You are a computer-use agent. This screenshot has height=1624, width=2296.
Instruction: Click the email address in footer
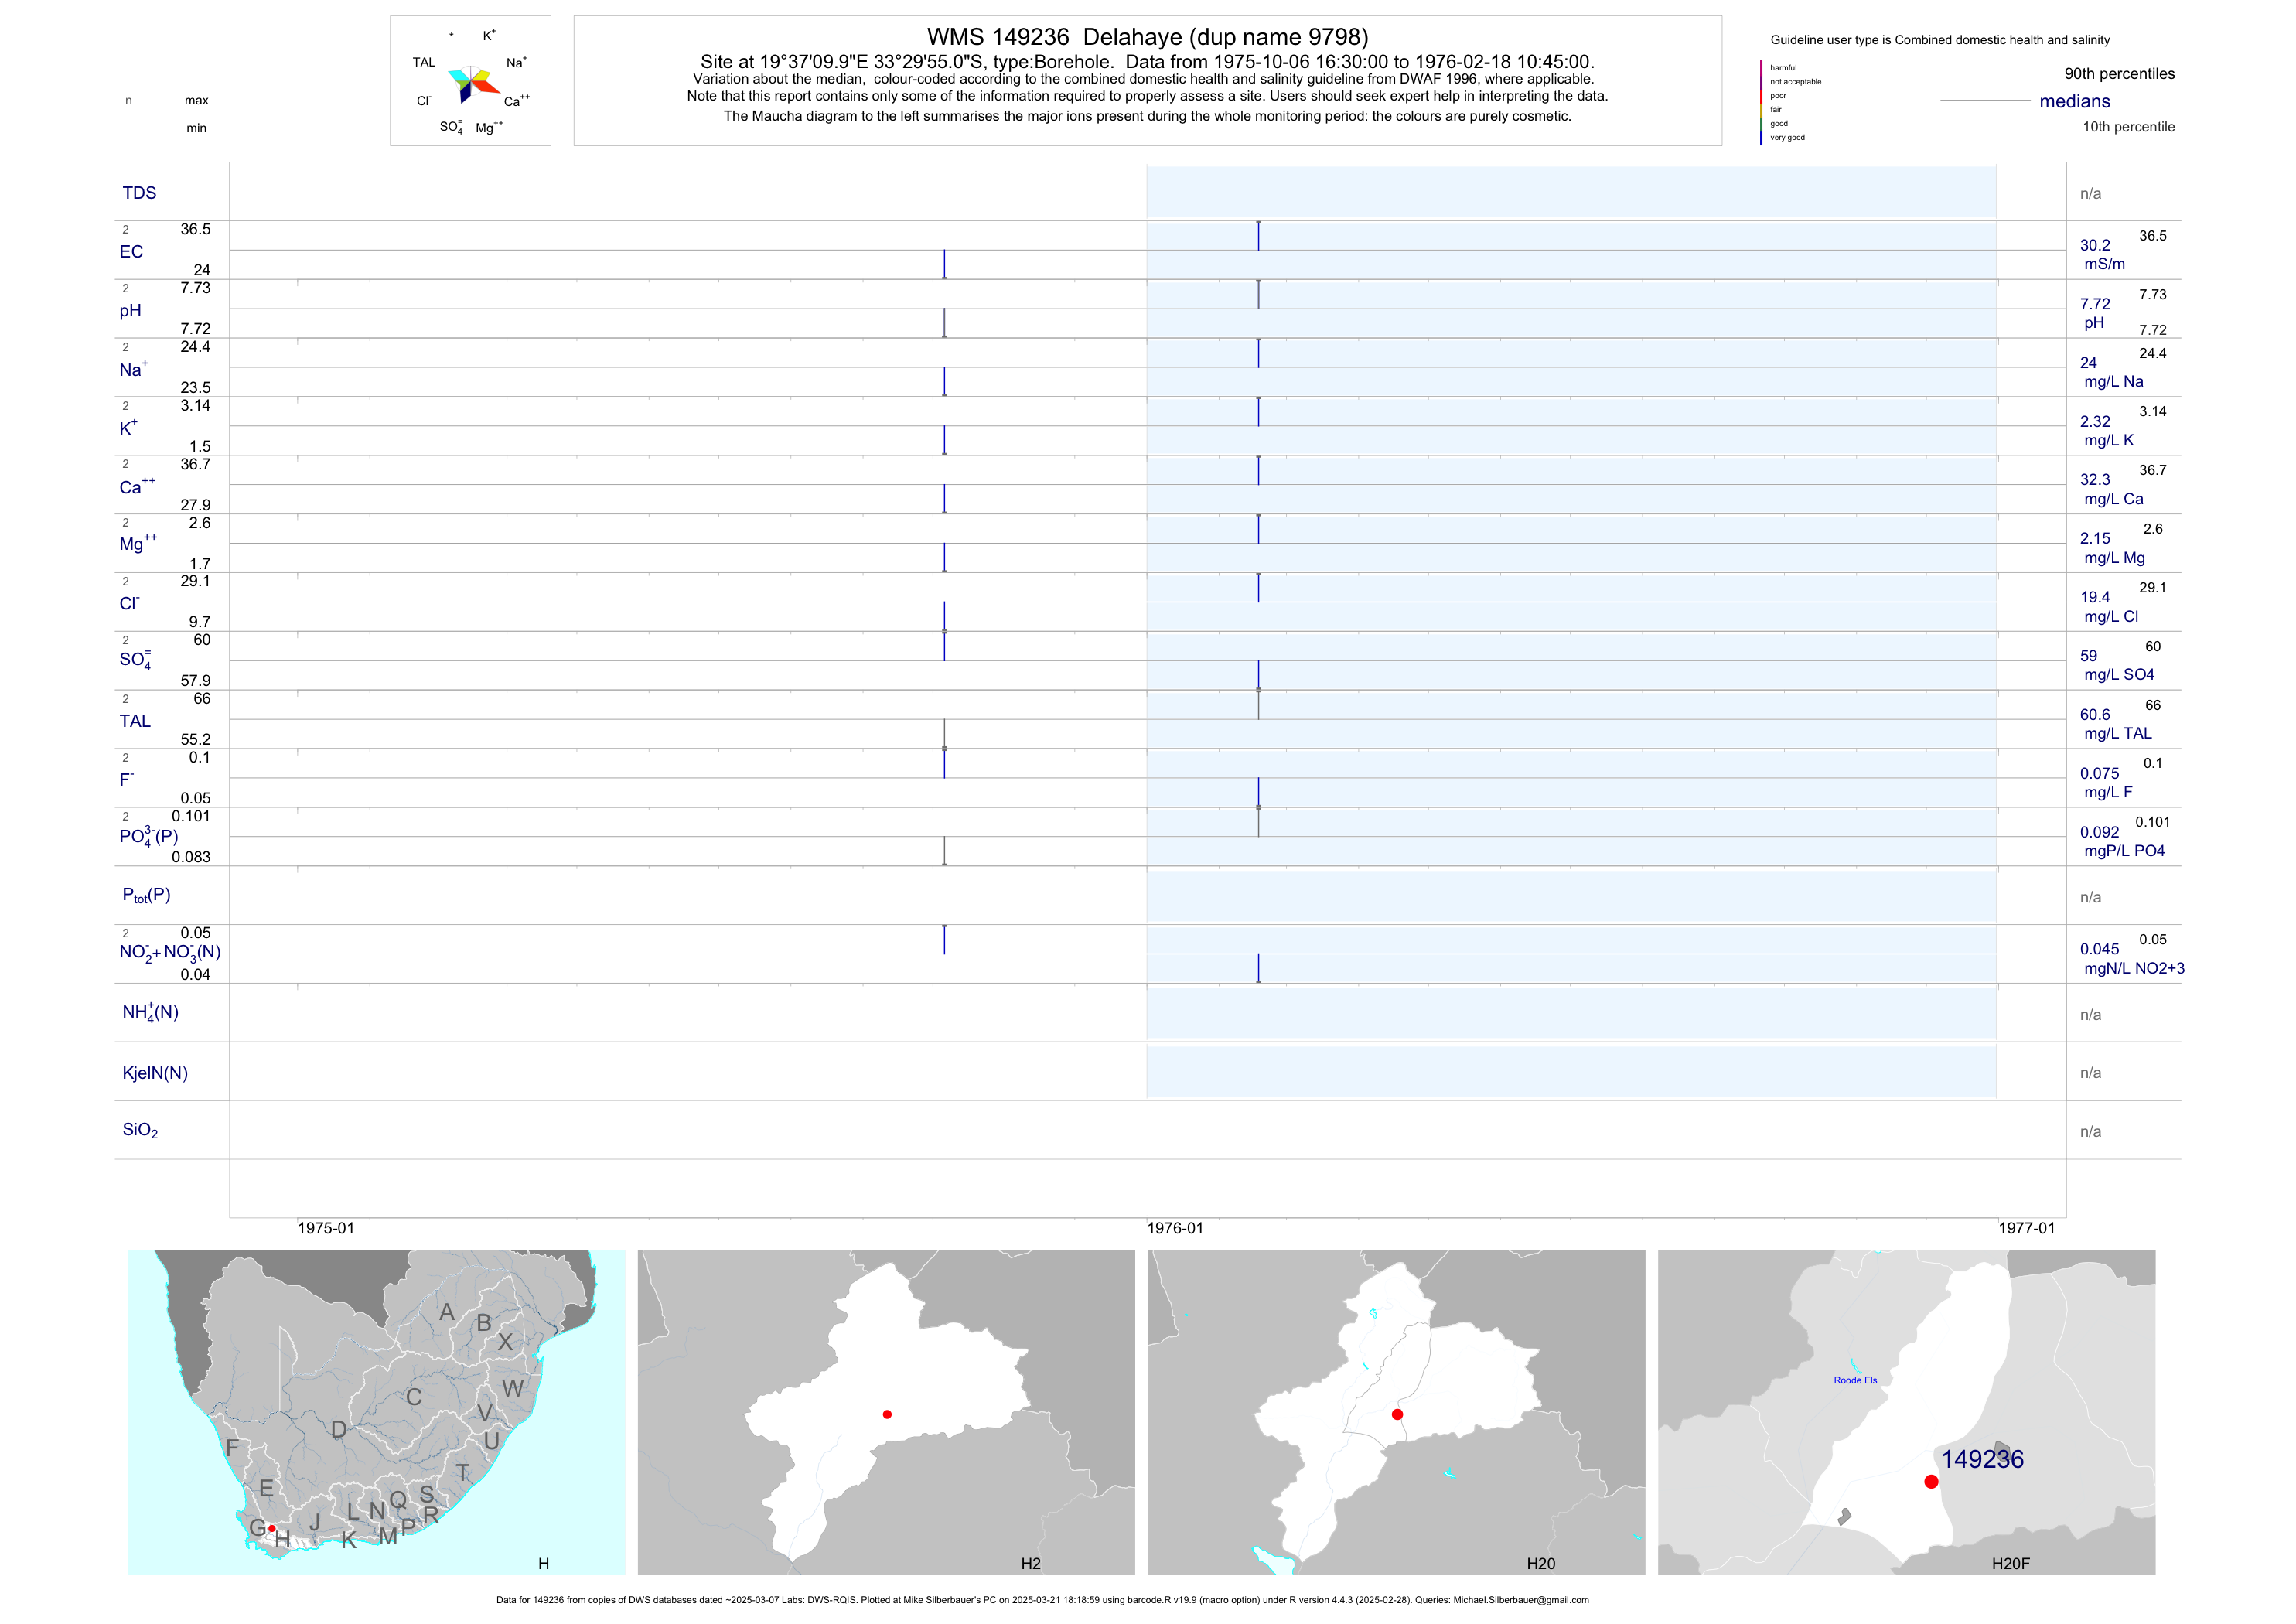pos(1520,1600)
